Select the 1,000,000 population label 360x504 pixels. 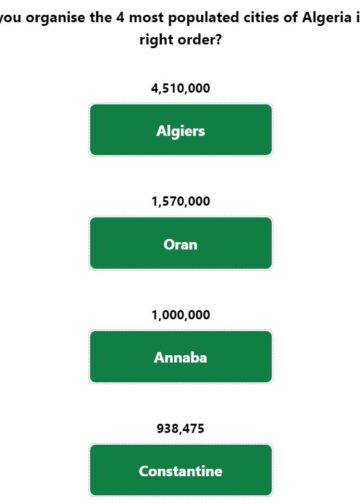click(x=181, y=315)
